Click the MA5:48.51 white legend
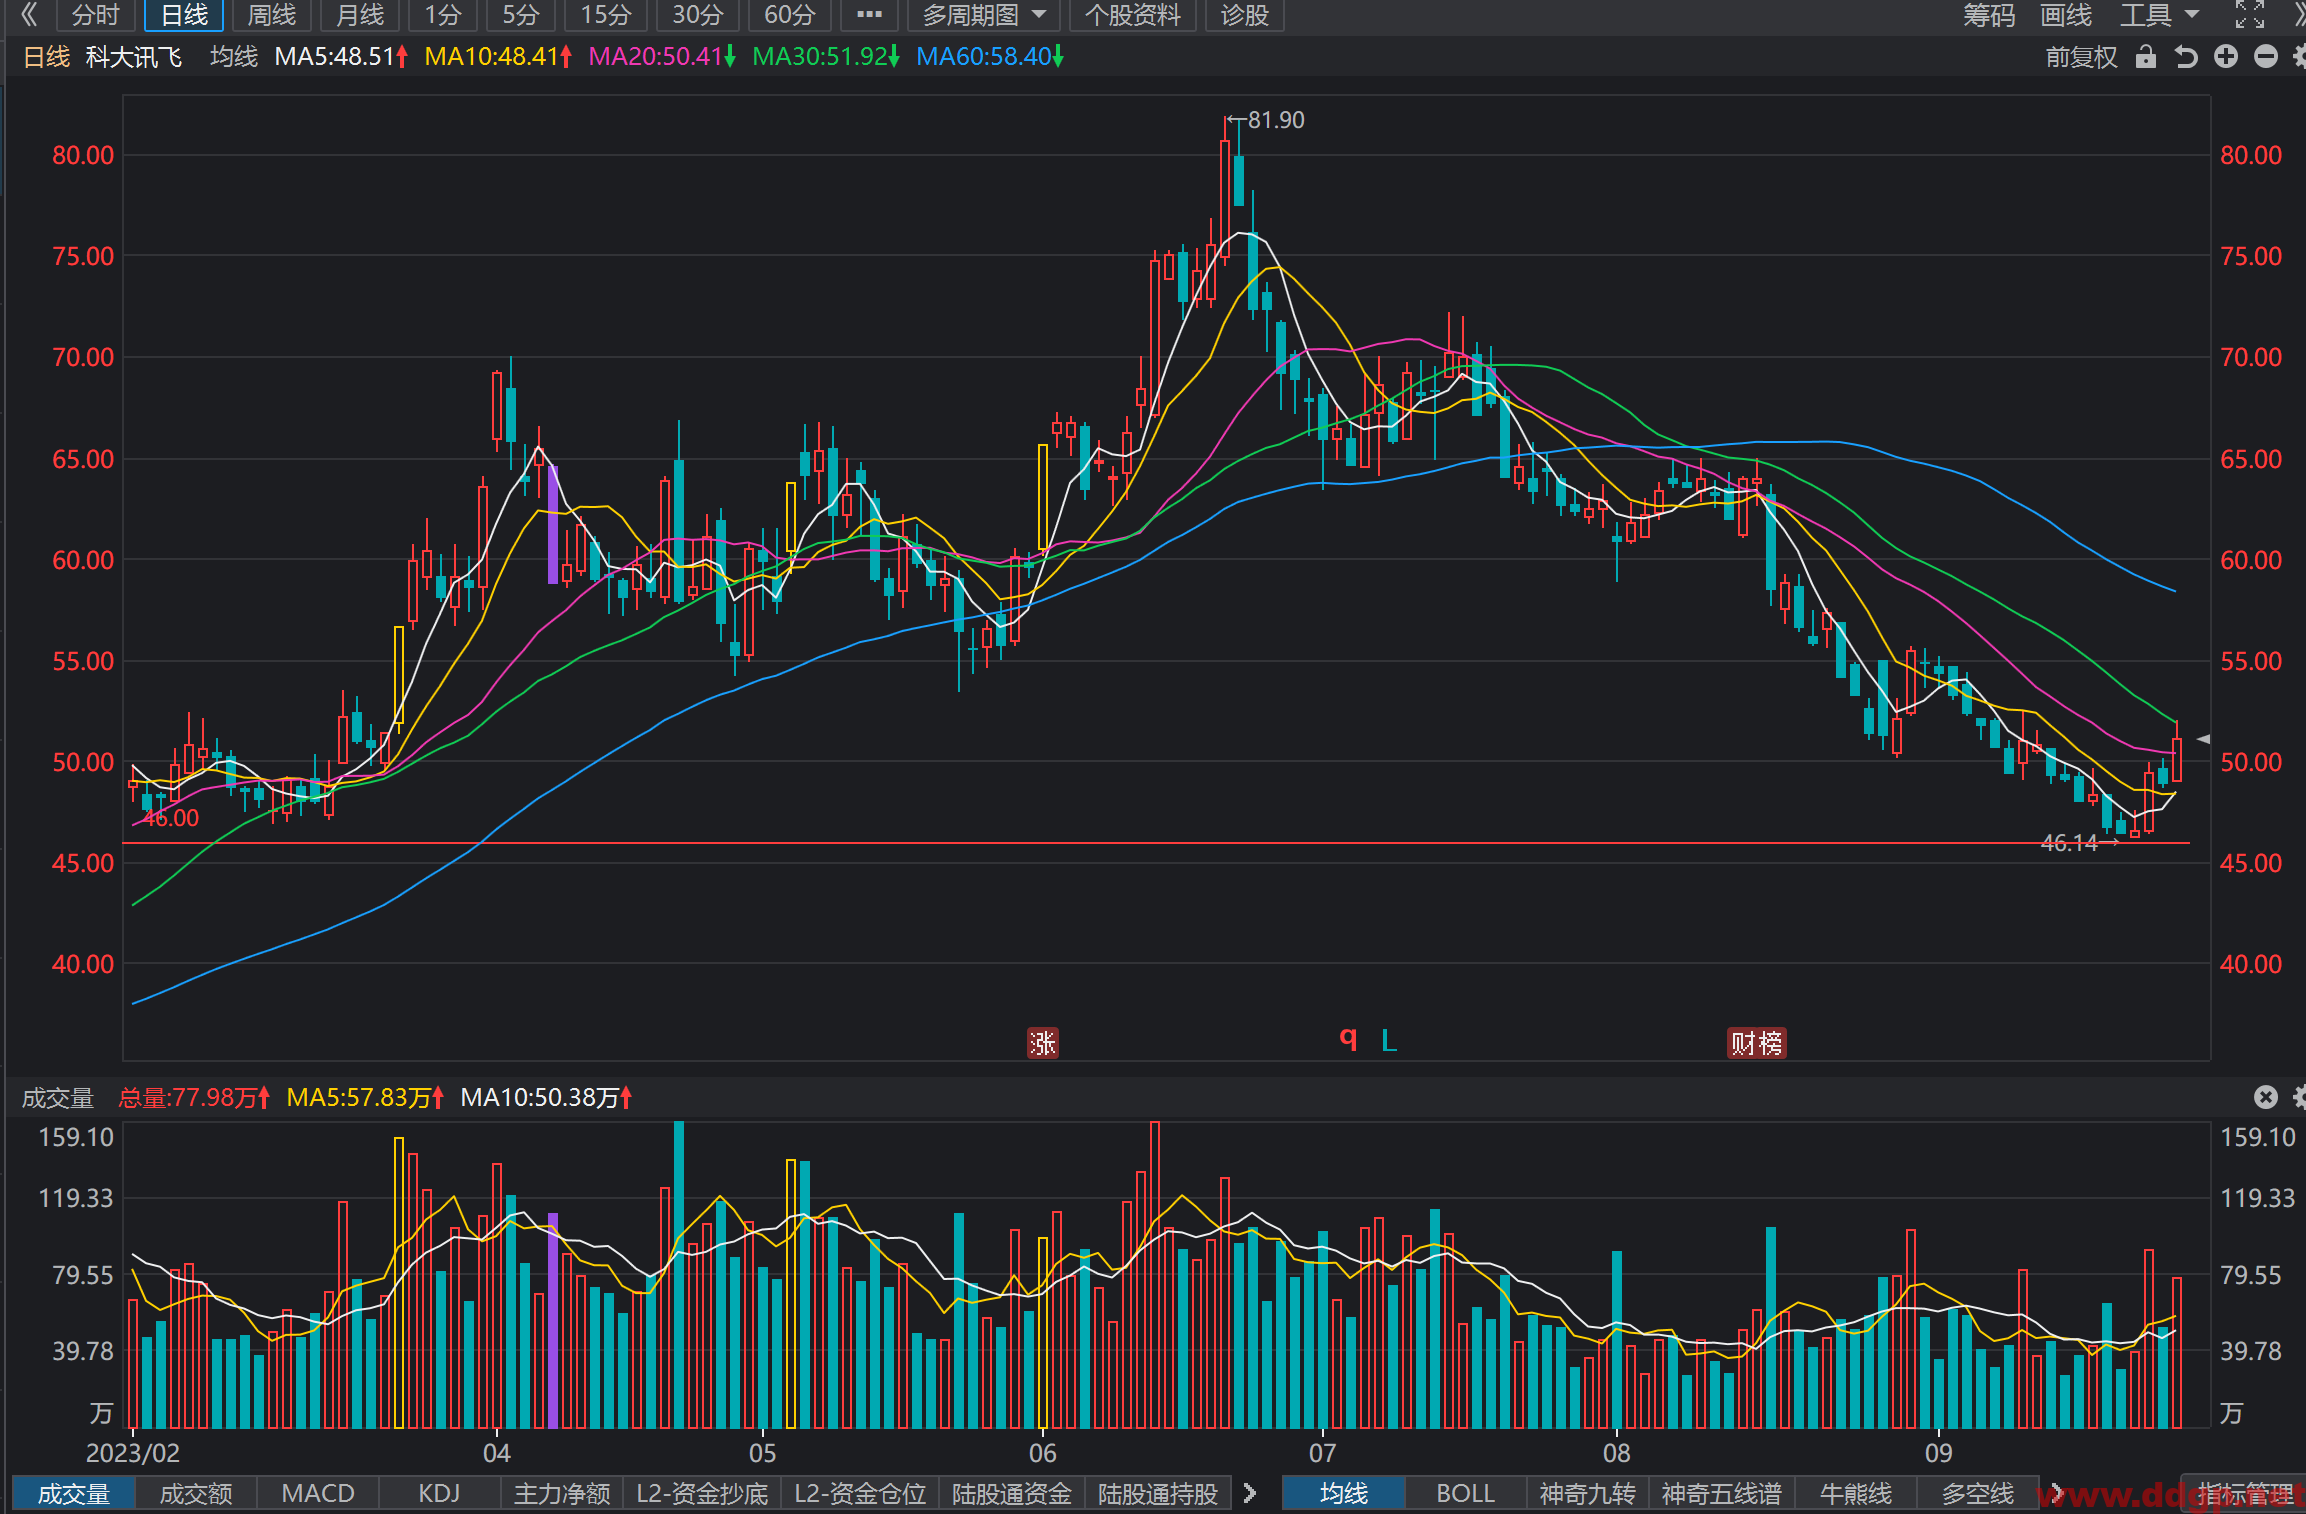The image size is (2306, 1514). pos(341,57)
